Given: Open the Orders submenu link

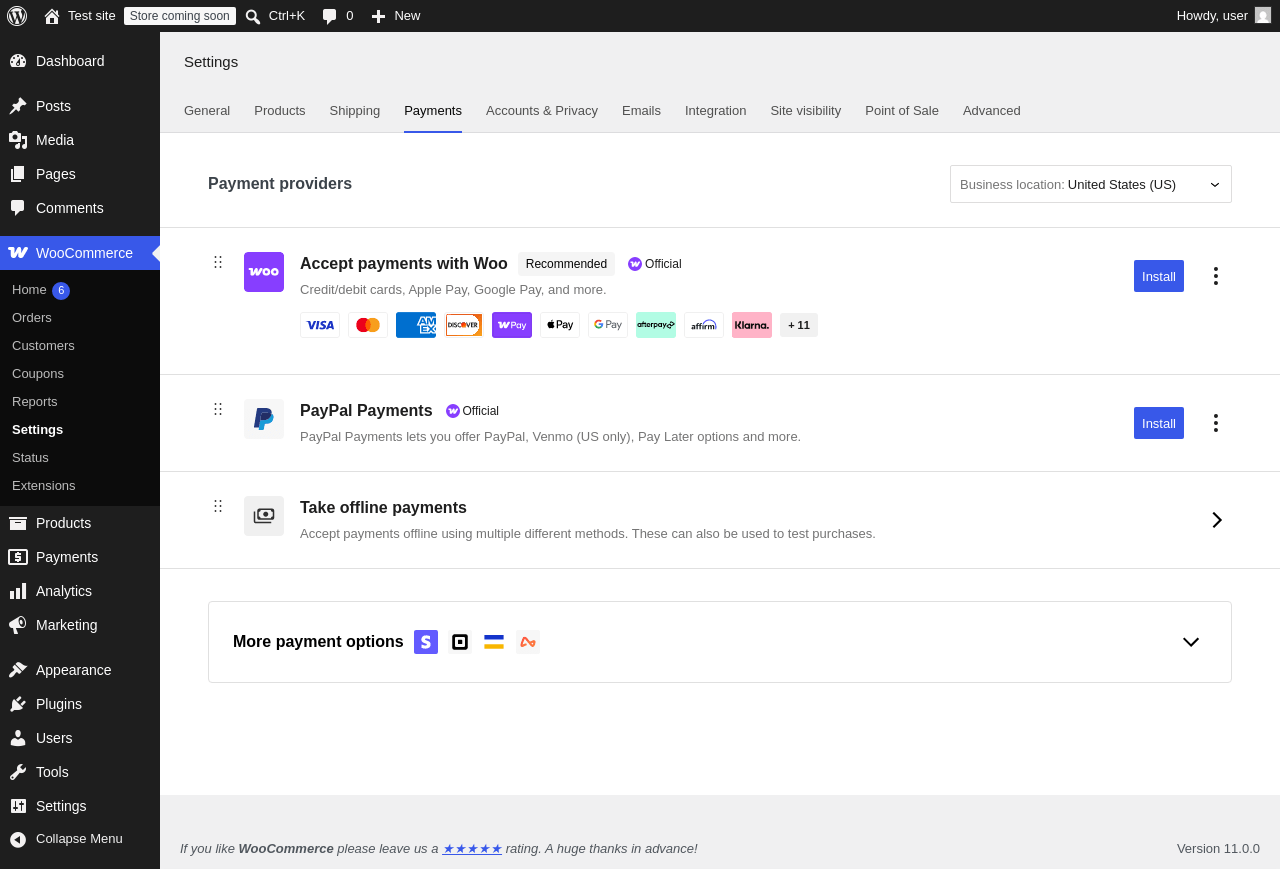Looking at the screenshot, I should pos(32,318).
